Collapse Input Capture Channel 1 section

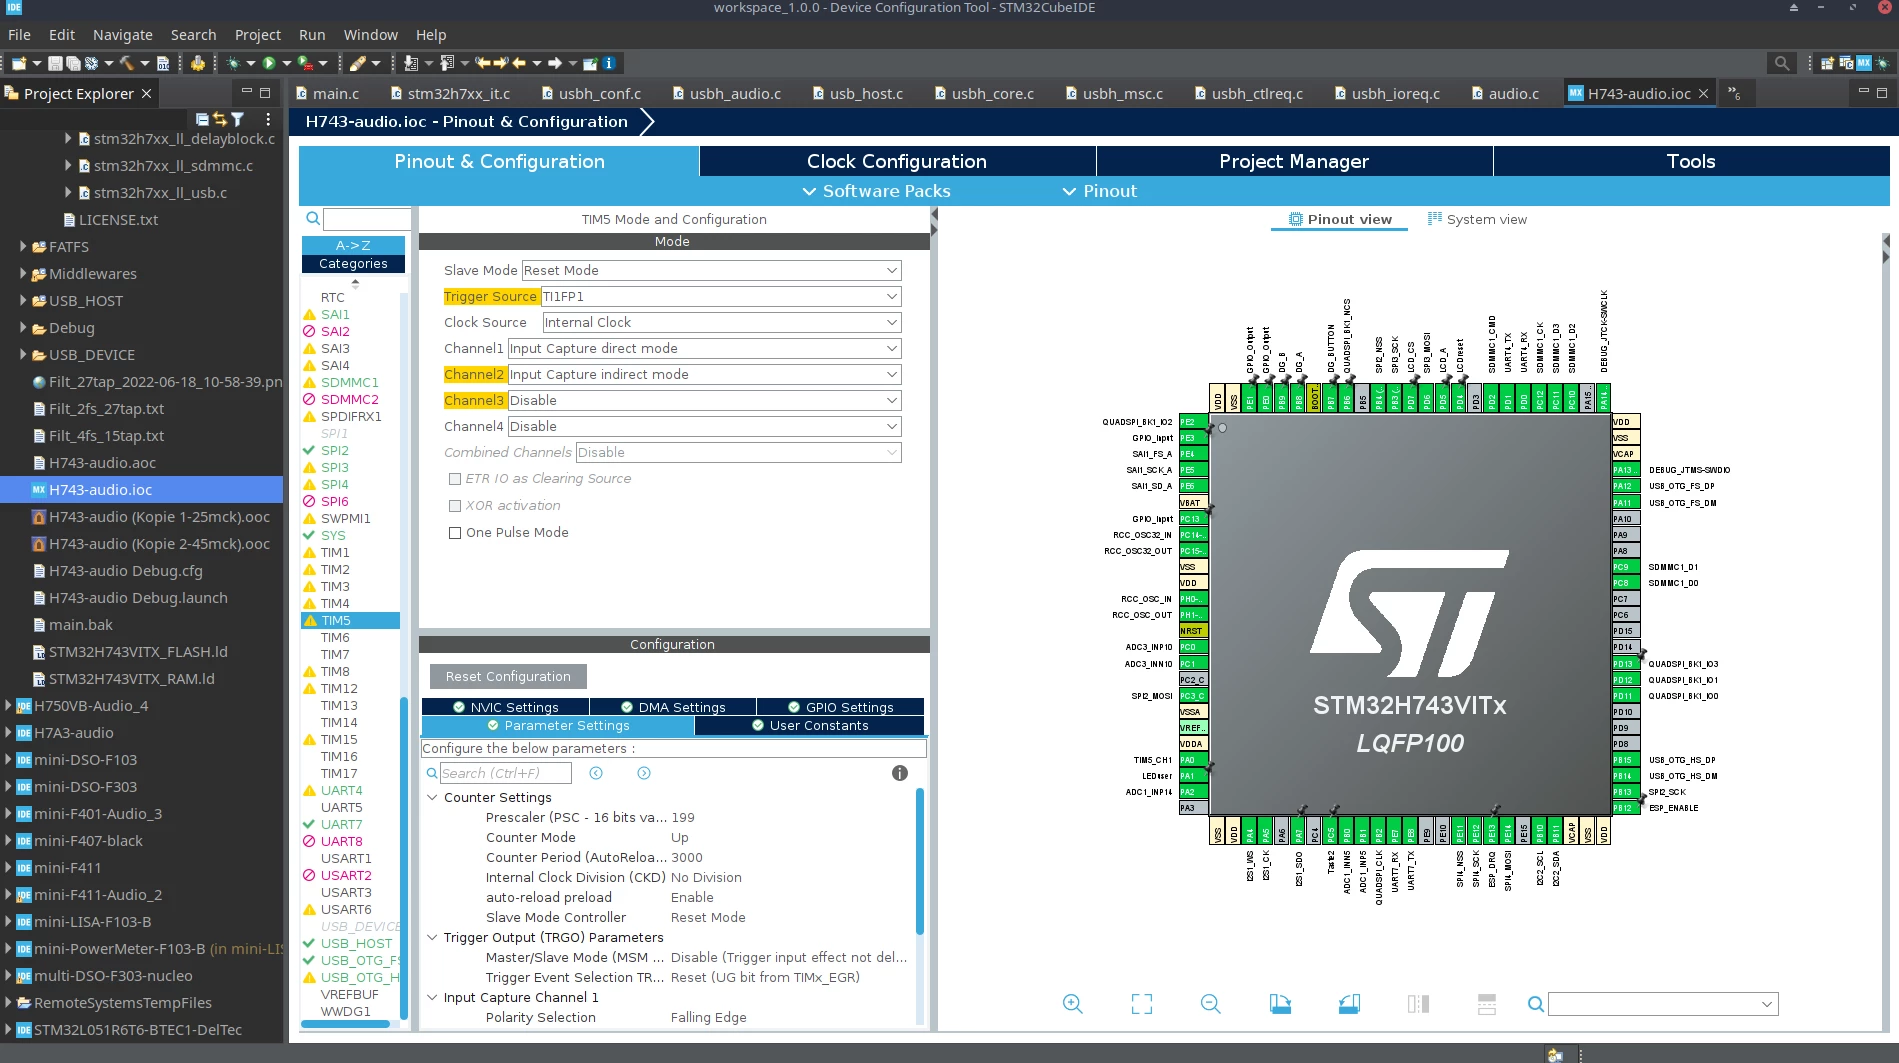(x=432, y=998)
